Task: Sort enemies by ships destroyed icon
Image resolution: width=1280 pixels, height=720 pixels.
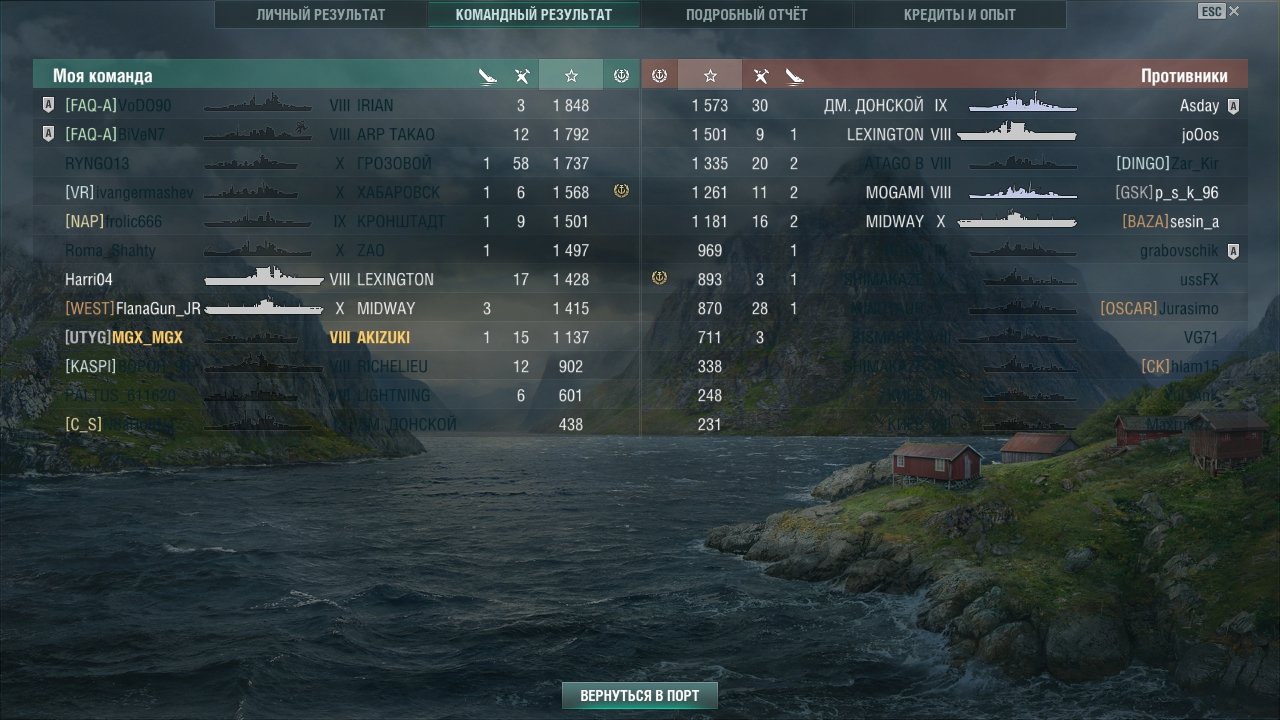Action: coord(794,75)
